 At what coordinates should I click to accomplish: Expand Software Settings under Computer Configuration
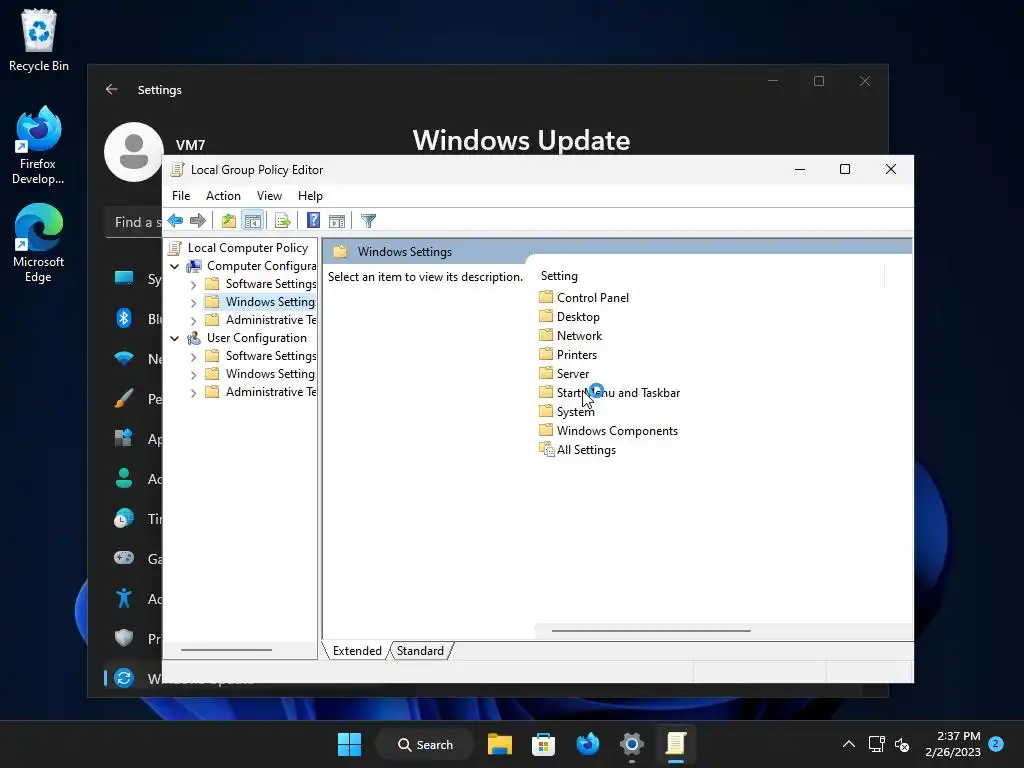[193, 285]
